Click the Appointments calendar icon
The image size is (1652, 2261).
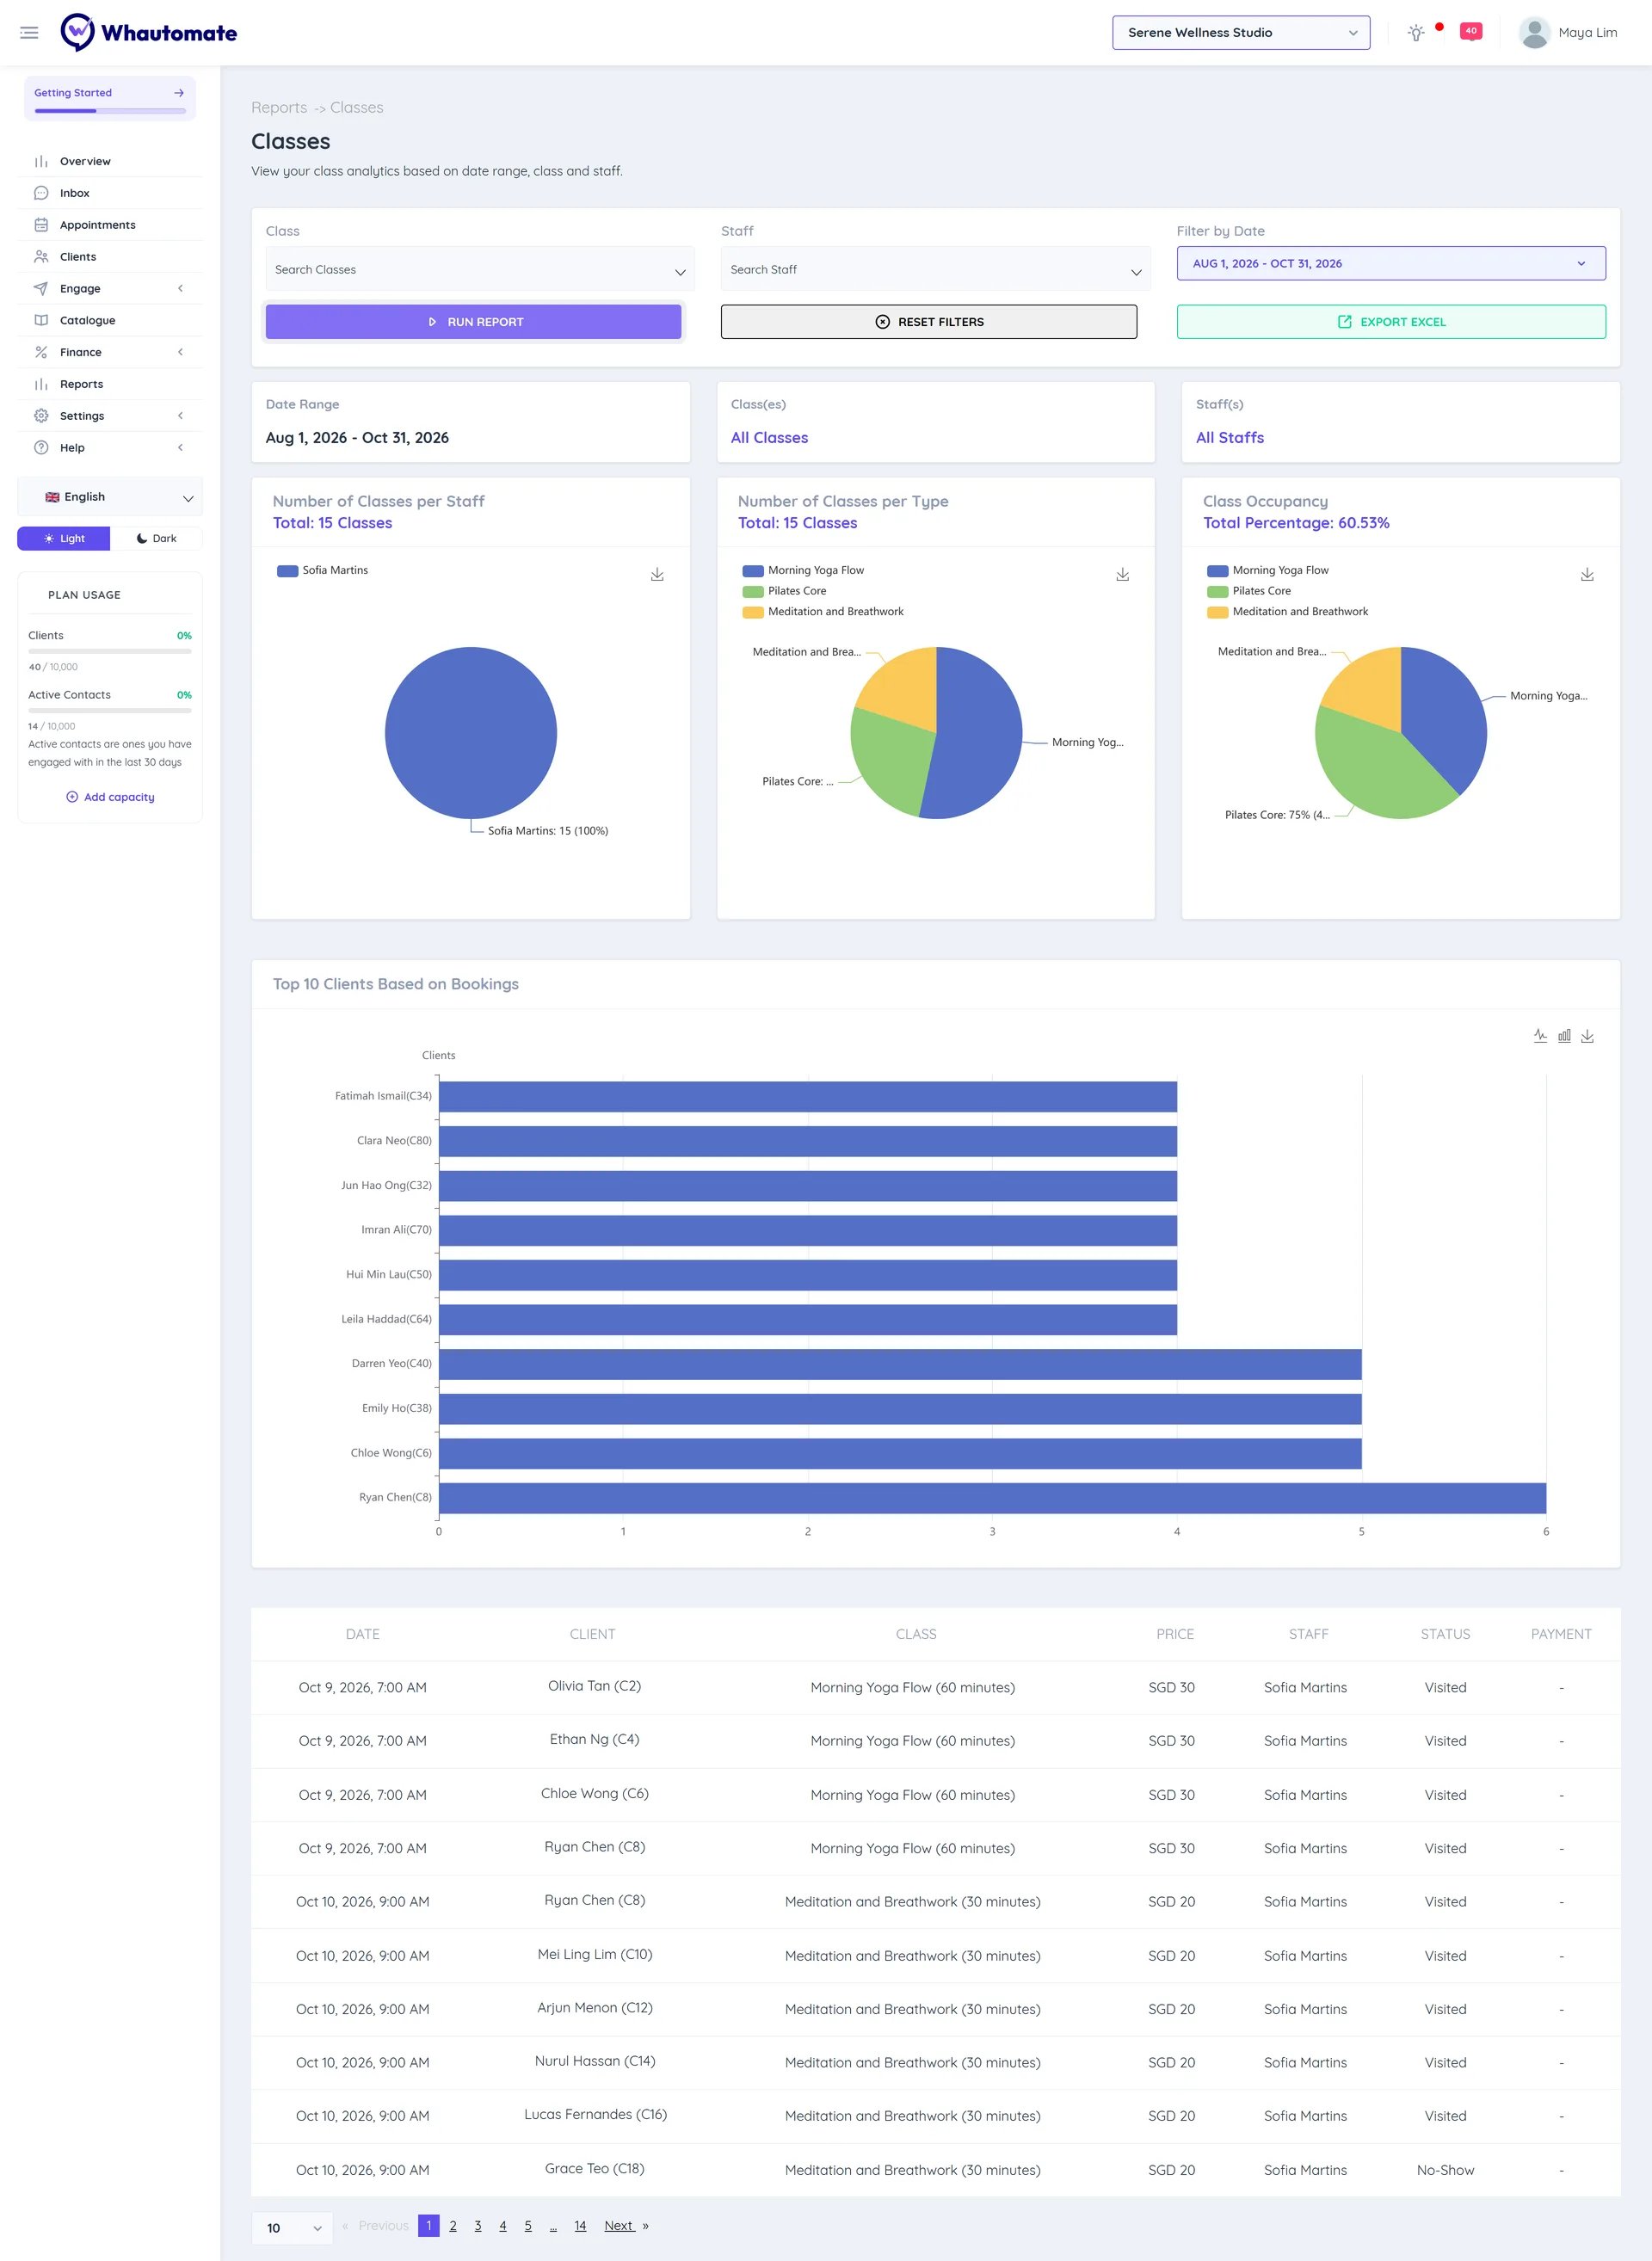[41, 225]
